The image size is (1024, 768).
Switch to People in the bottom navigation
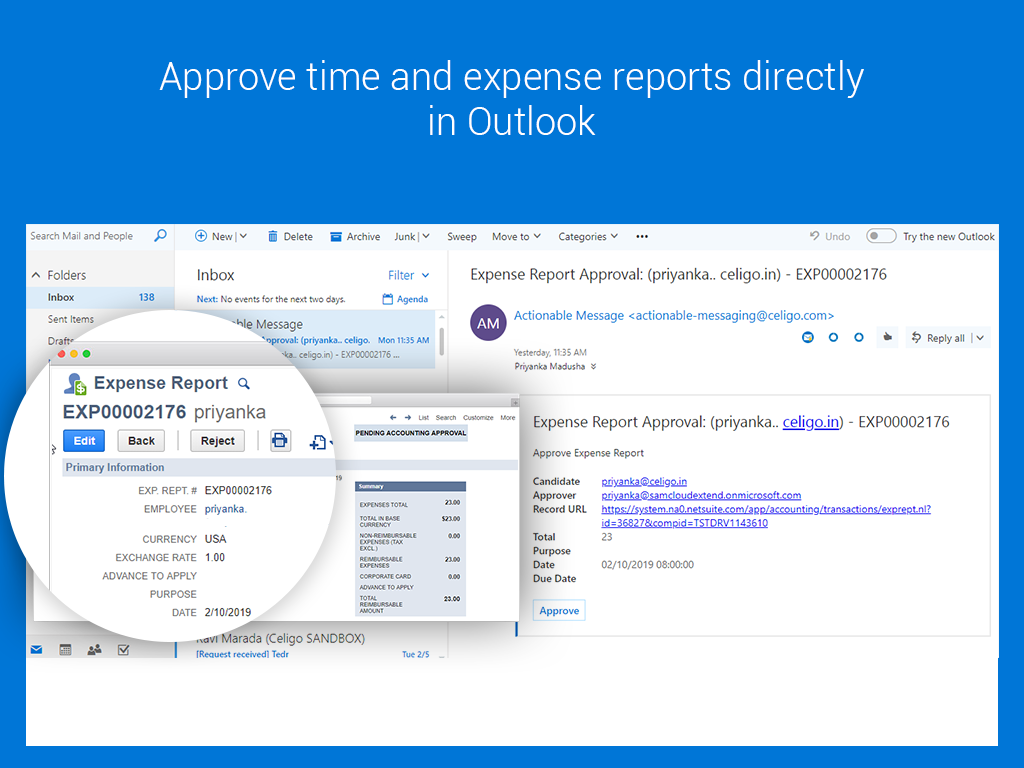coord(94,650)
